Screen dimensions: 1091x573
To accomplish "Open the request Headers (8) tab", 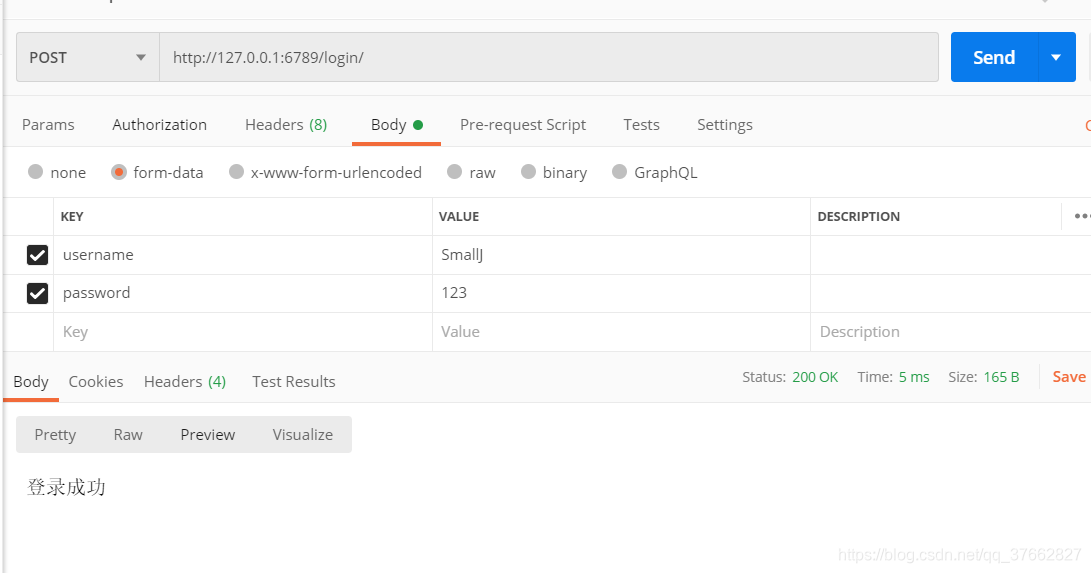I will [x=286, y=124].
